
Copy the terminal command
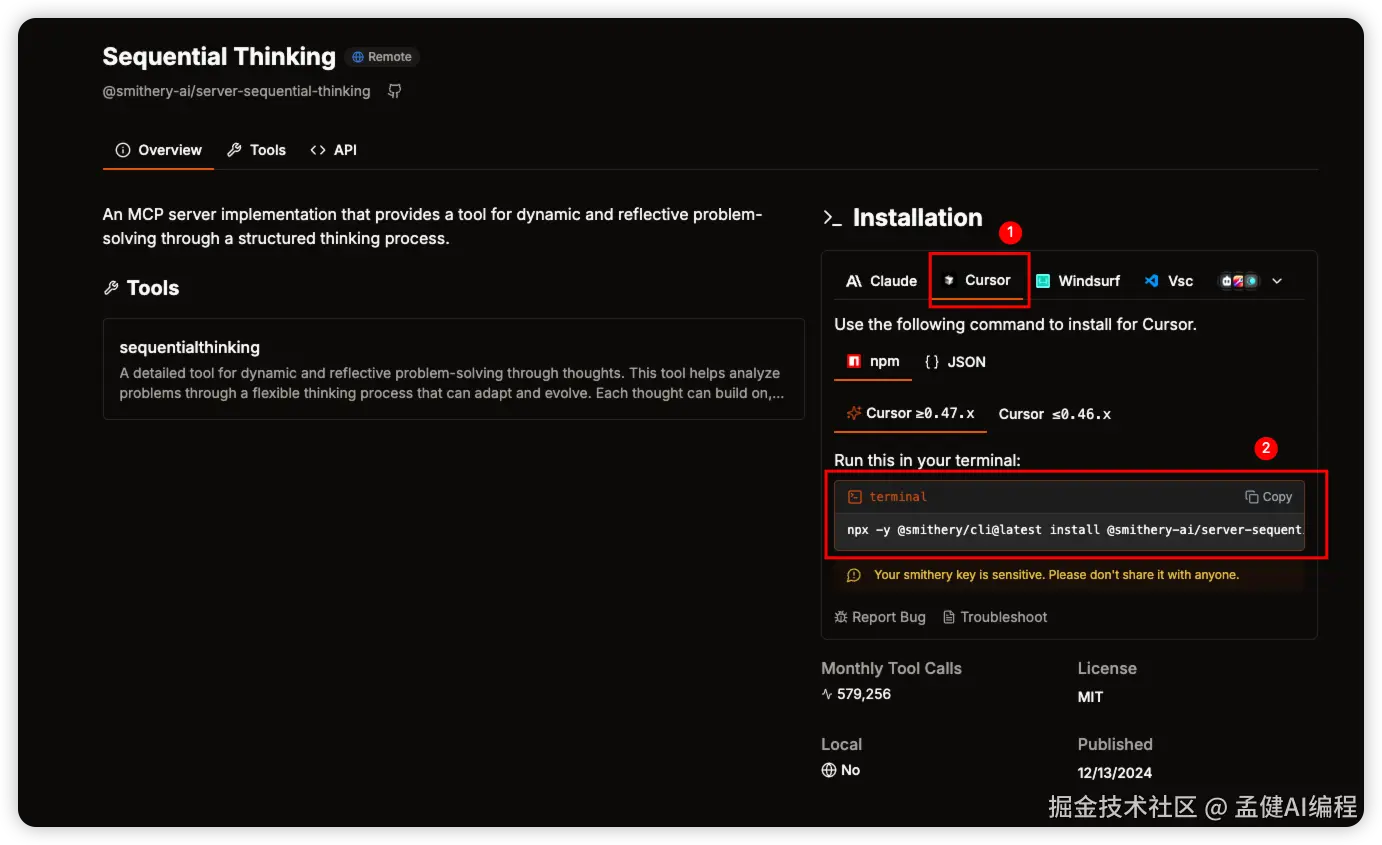pos(1269,497)
